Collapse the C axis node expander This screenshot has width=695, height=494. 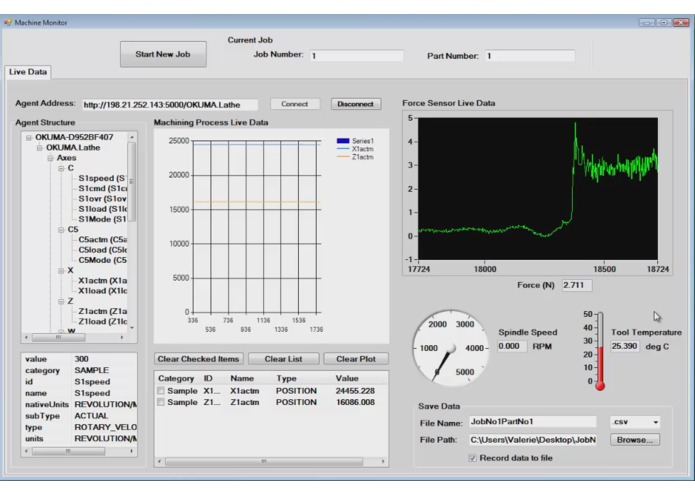tap(61, 168)
